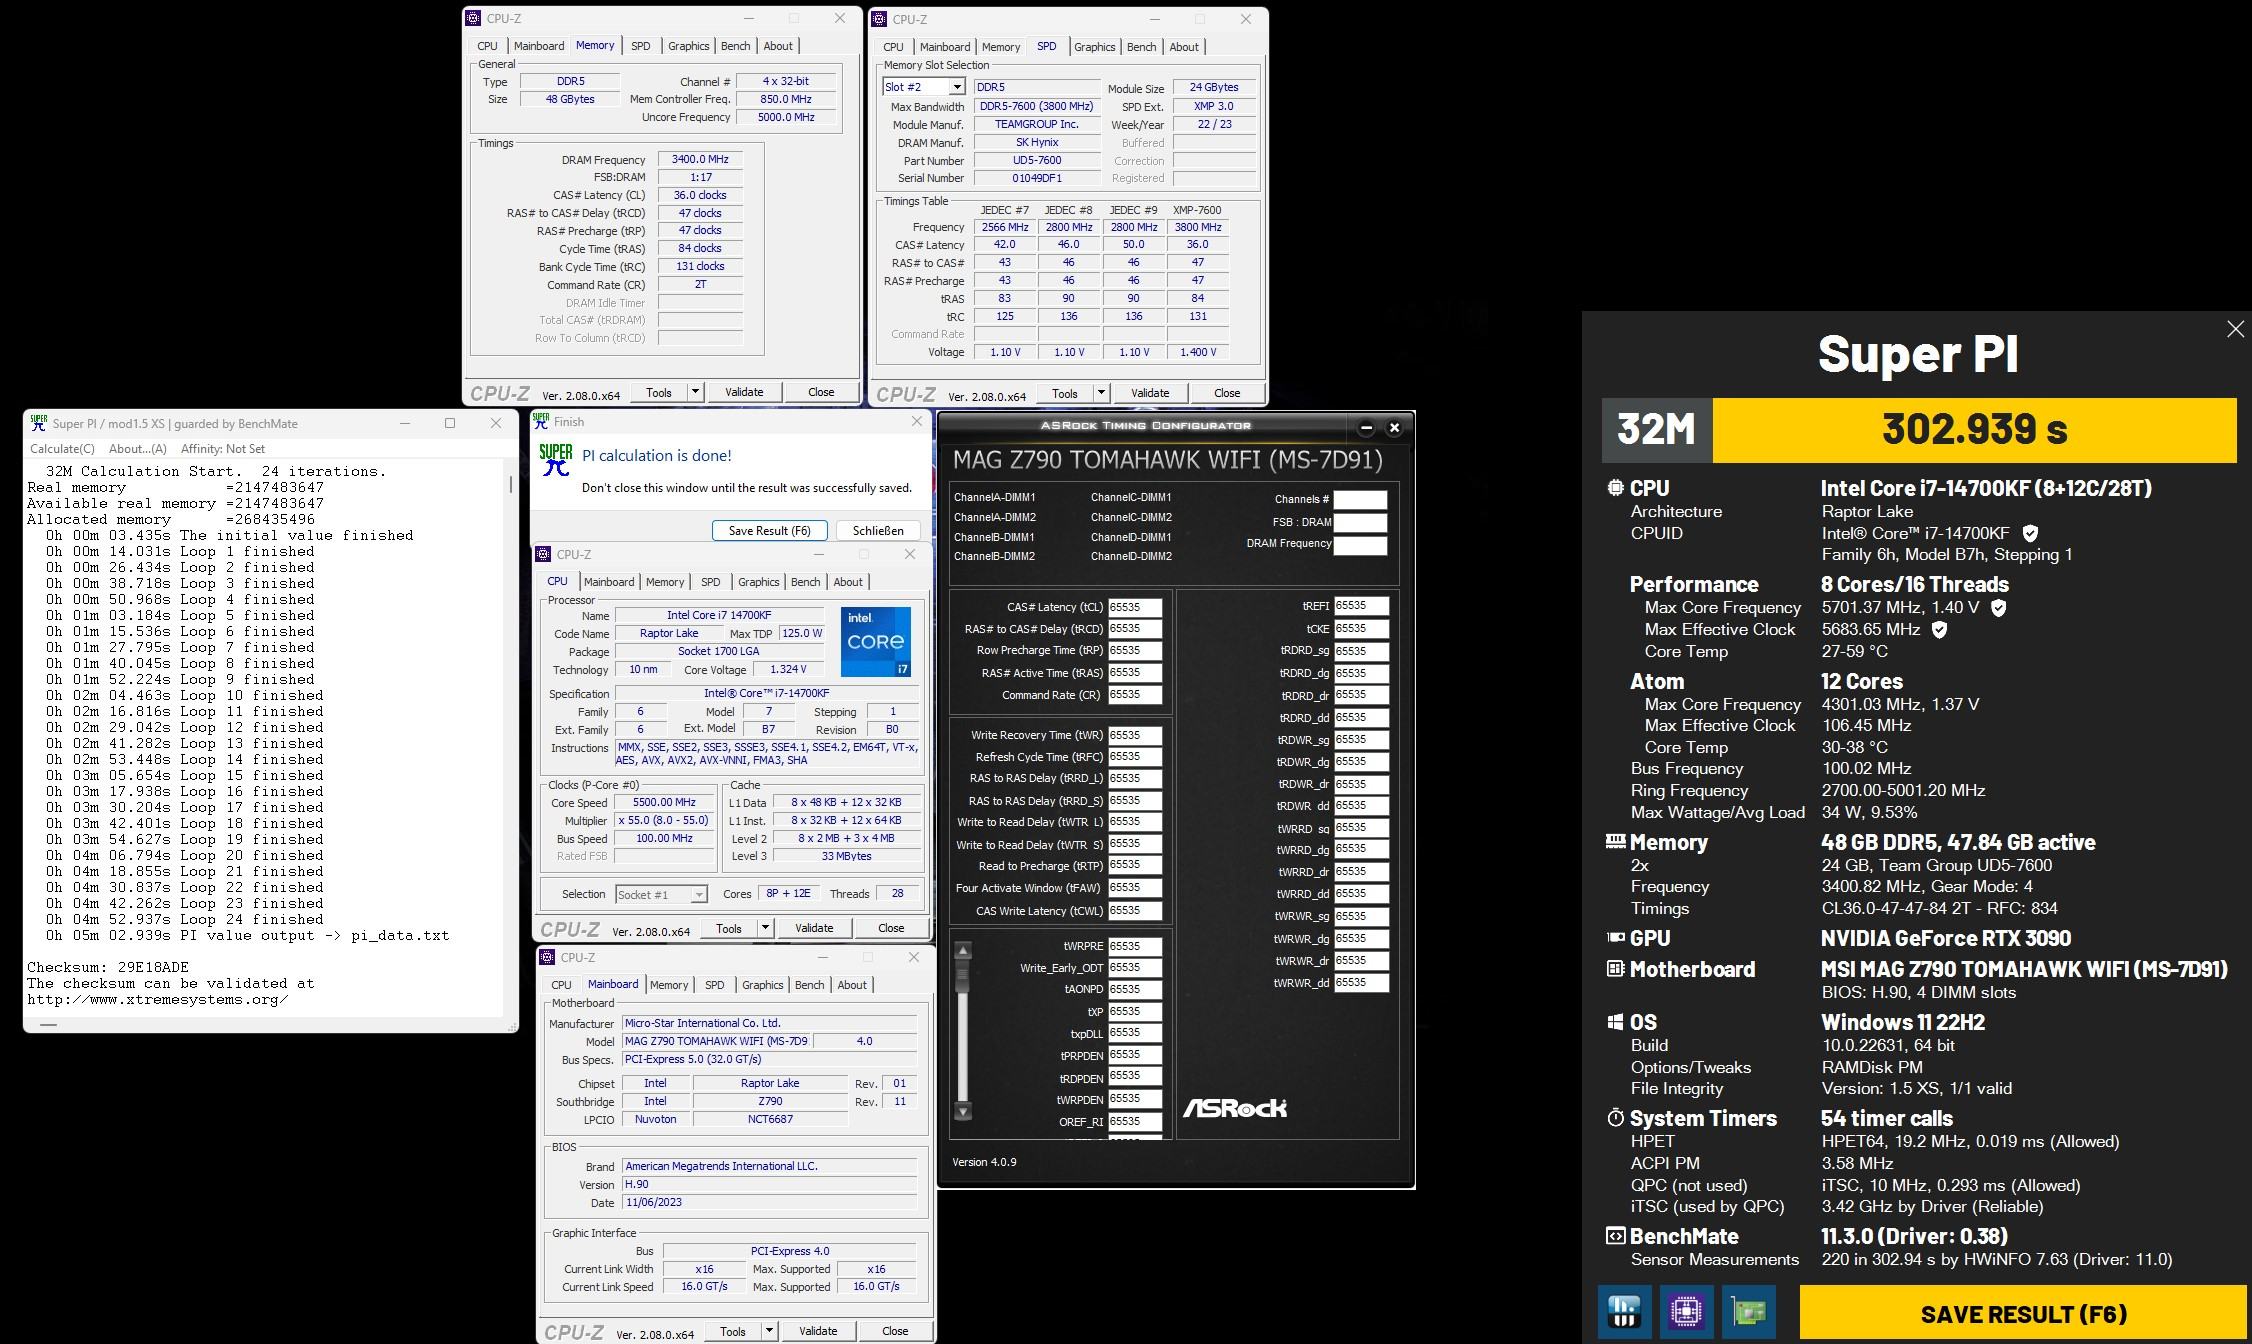Click the Part Number UD5-7600 value
This screenshot has width=2252, height=1344.
1037,160
